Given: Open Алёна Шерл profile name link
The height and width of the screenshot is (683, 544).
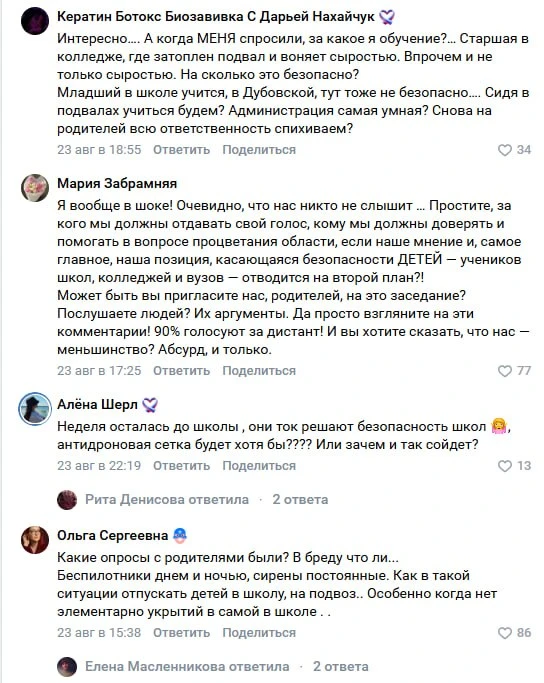Looking at the screenshot, I should click(x=97, y=404).
